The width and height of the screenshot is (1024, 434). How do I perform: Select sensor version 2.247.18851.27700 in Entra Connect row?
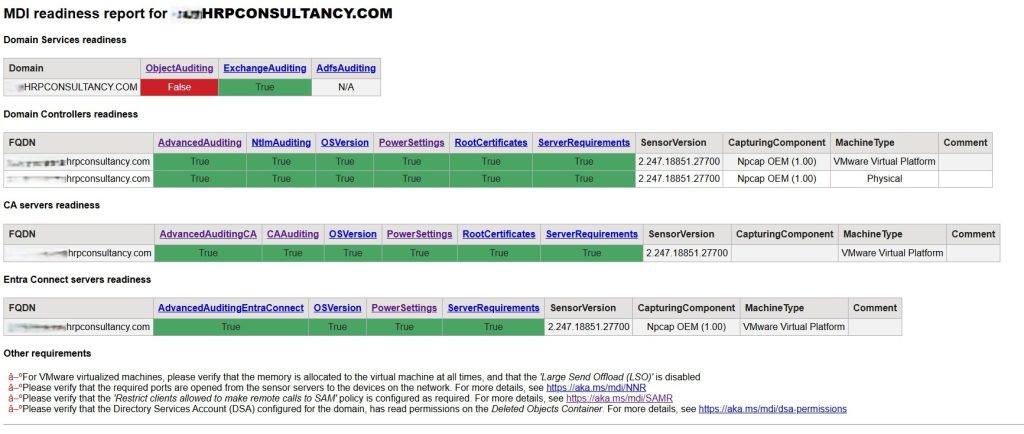[x=588, y=326]
